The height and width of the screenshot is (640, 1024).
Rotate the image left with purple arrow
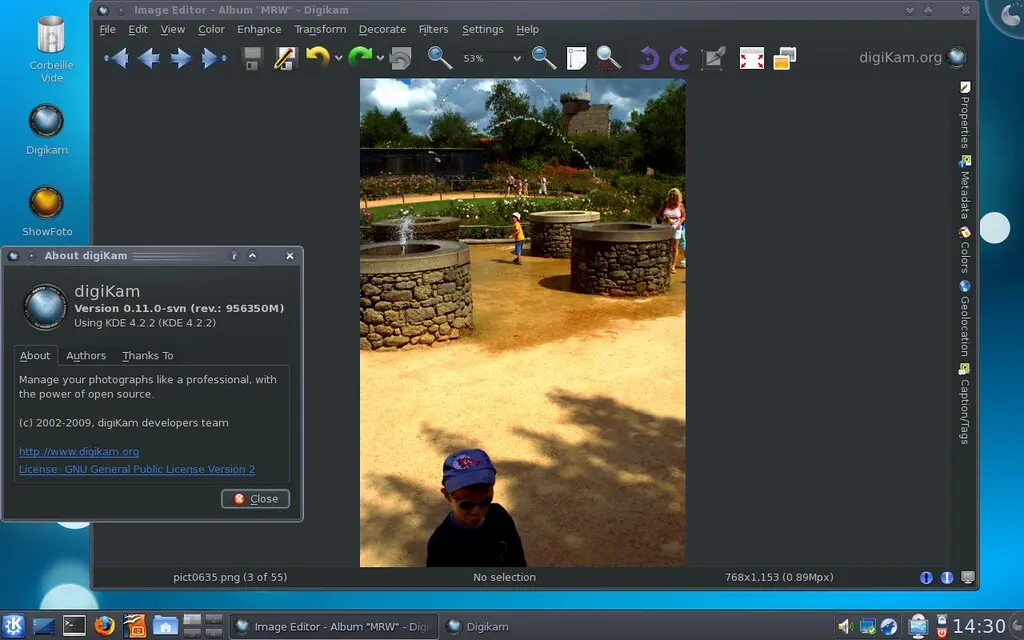pyautogui.click(x=648, y=58)
